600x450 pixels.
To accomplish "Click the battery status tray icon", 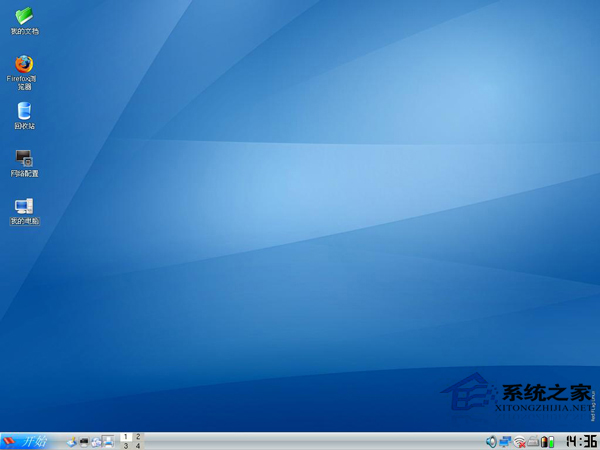I will click(546, 441).
